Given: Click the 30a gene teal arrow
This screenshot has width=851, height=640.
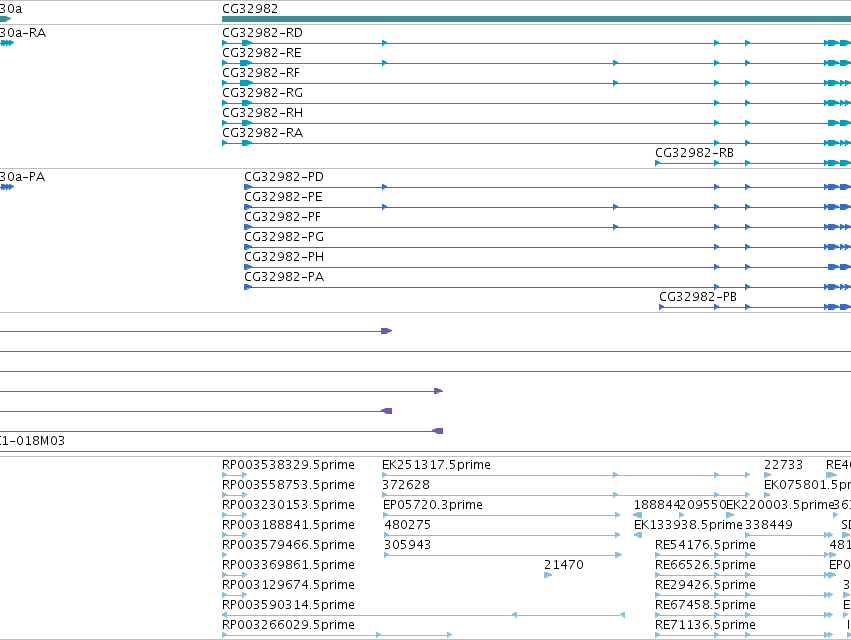Looking at the screenshot, I should click(x=5, y=19).
